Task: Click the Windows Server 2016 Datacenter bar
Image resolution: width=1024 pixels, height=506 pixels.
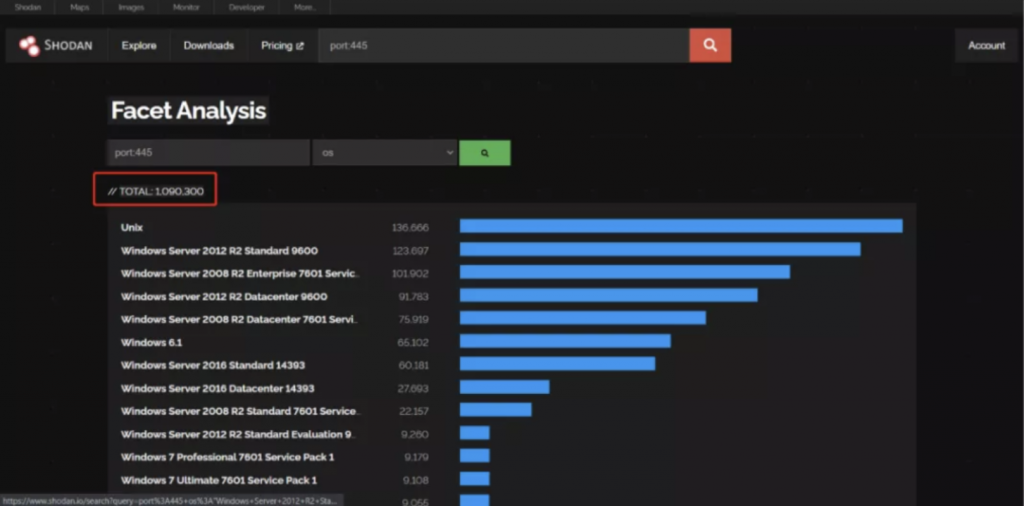Action: click(x=504, y=387)
